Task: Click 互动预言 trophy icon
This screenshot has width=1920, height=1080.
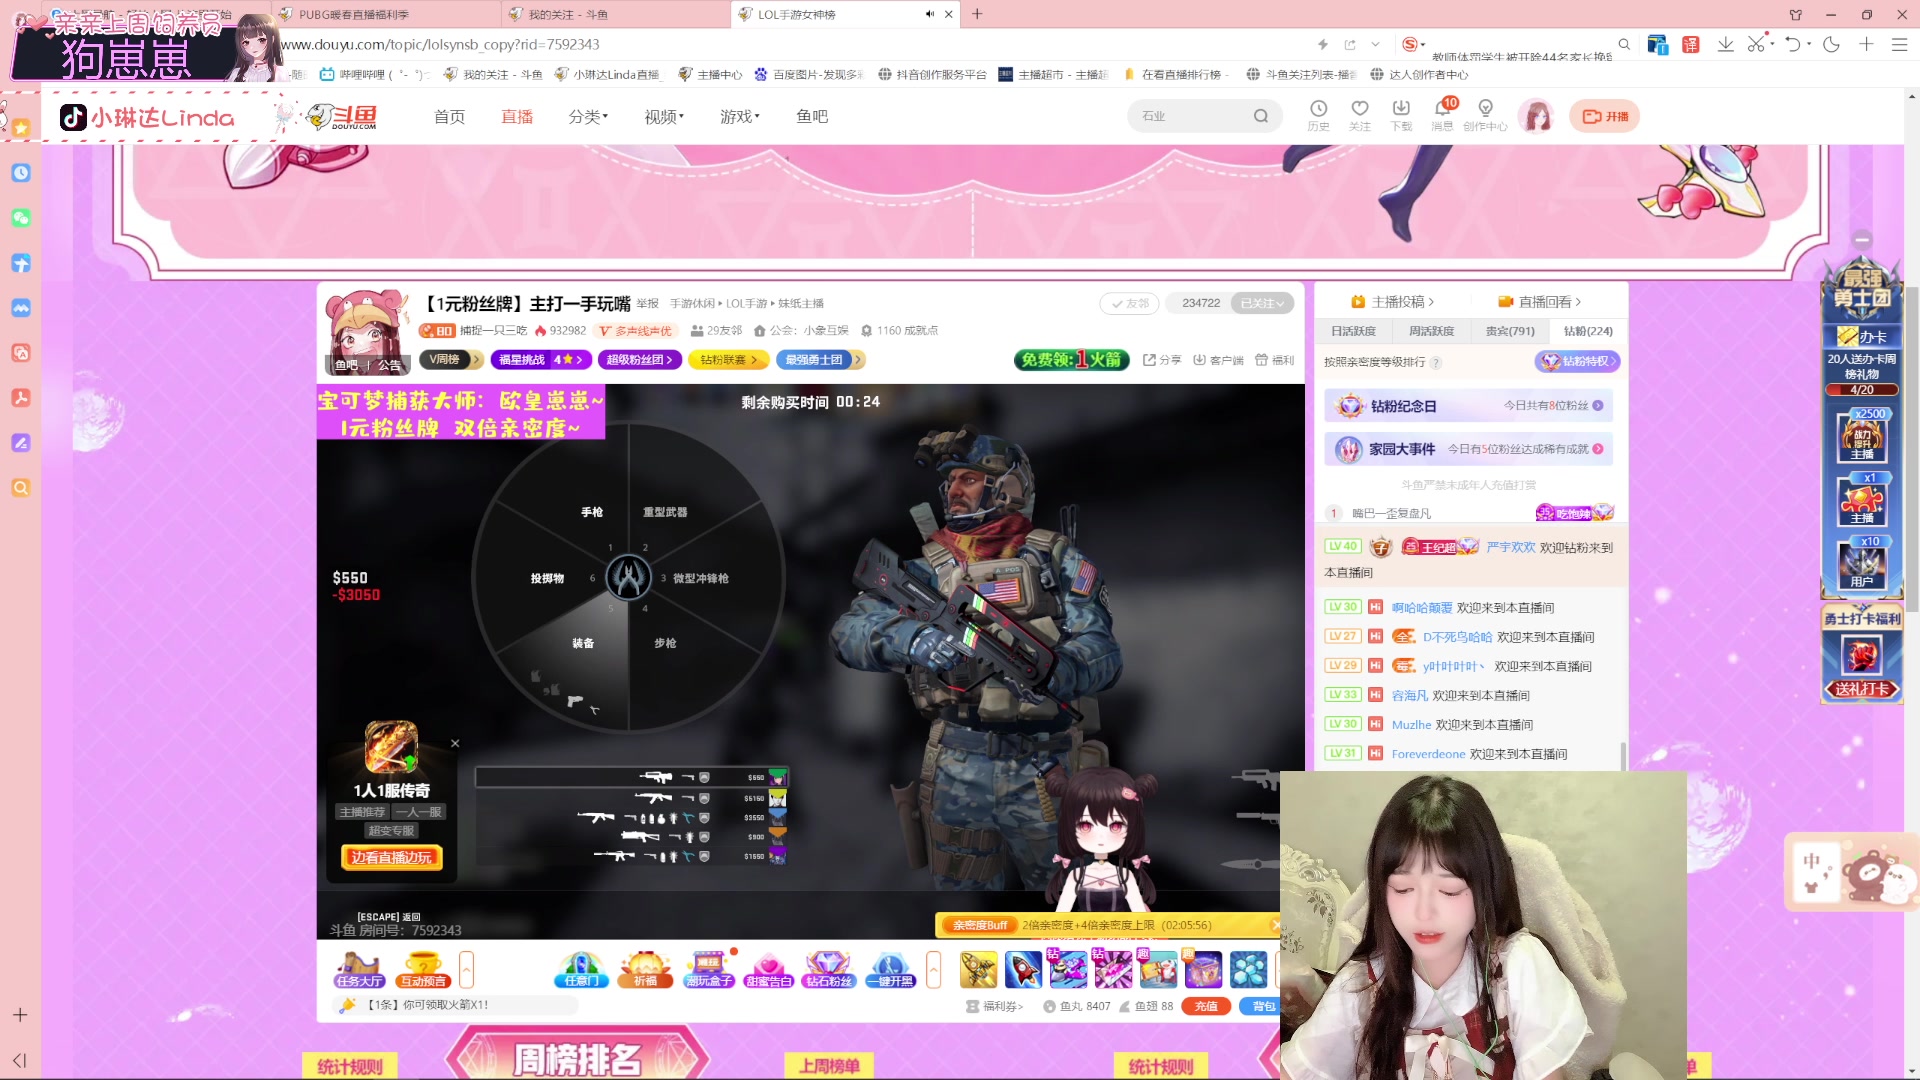Action: pyautogui.click(x=423, y=969)
